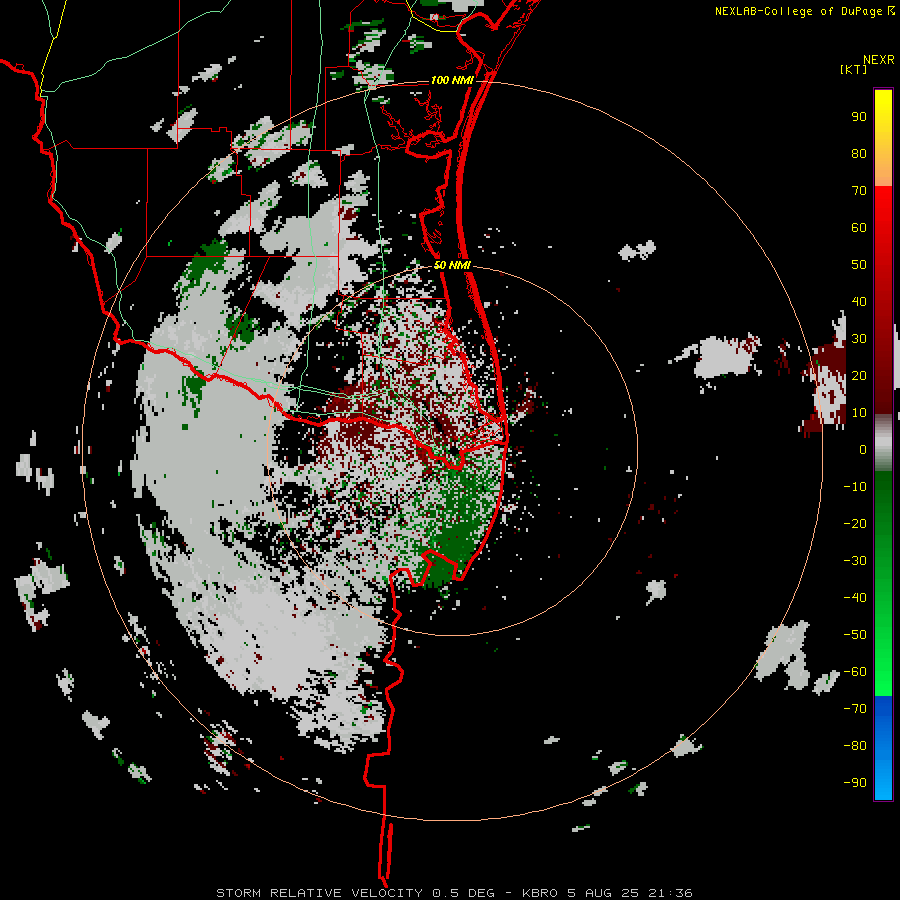This screenshot has height=900, width=900.
Task: Click the -40 value on velocity scale
Action: tap(855, 598)
